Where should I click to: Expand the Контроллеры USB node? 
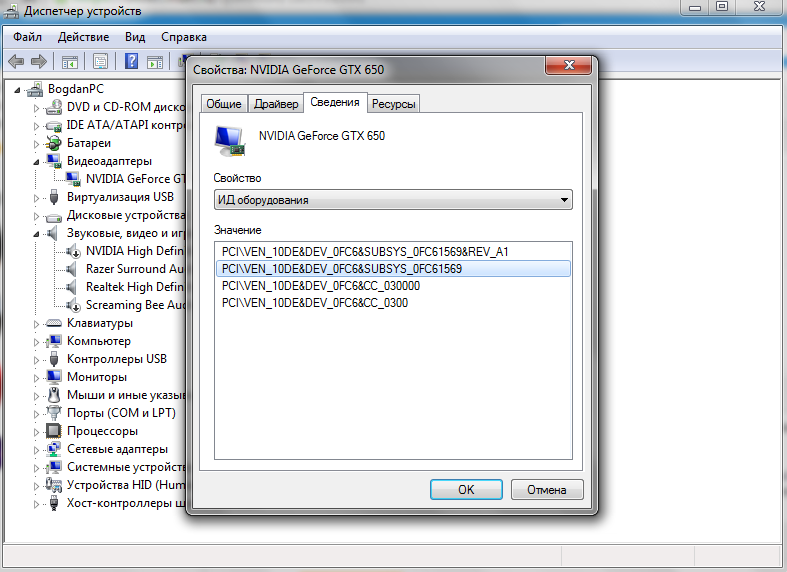(36, 360)
